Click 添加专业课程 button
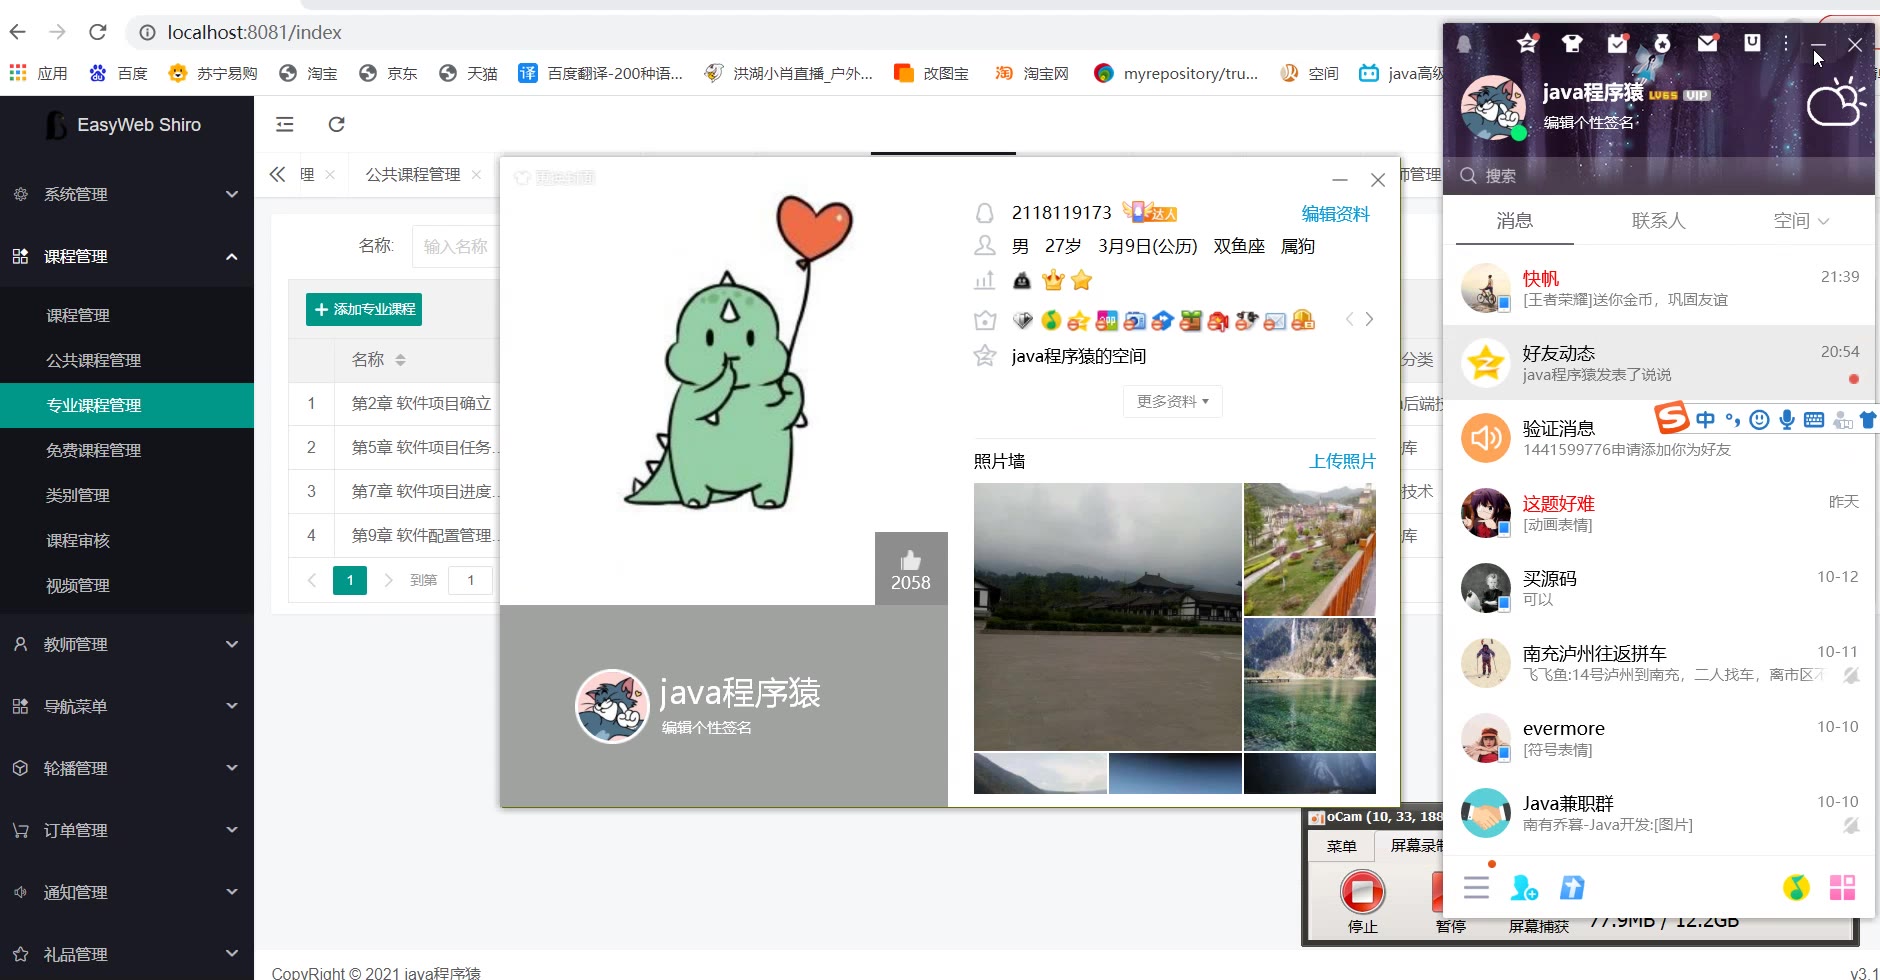 pos(364,309)
